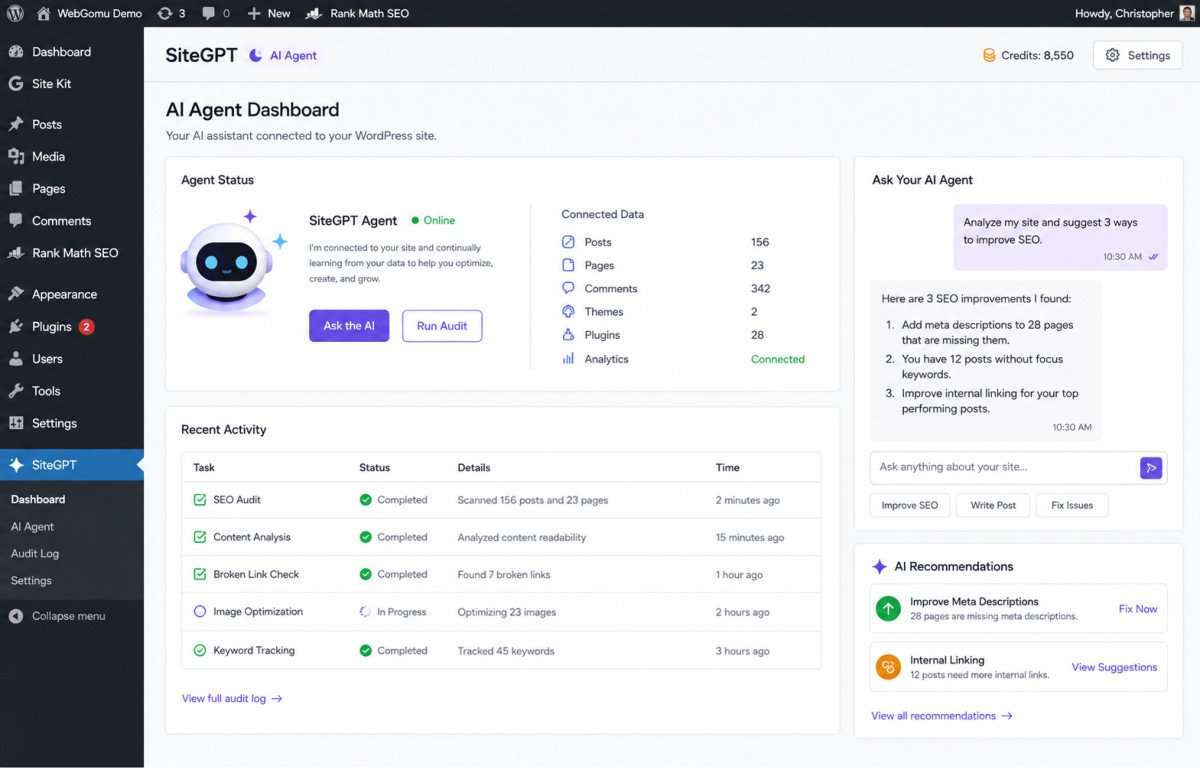Click the View Suggestions link
This screenshot has width=1200, height=768.
click(x=1114, y=667)
